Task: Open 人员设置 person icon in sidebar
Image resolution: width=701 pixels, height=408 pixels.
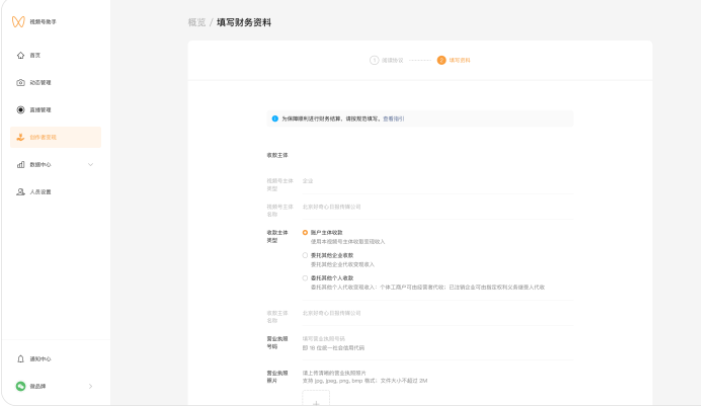Action: click(21, 192)
